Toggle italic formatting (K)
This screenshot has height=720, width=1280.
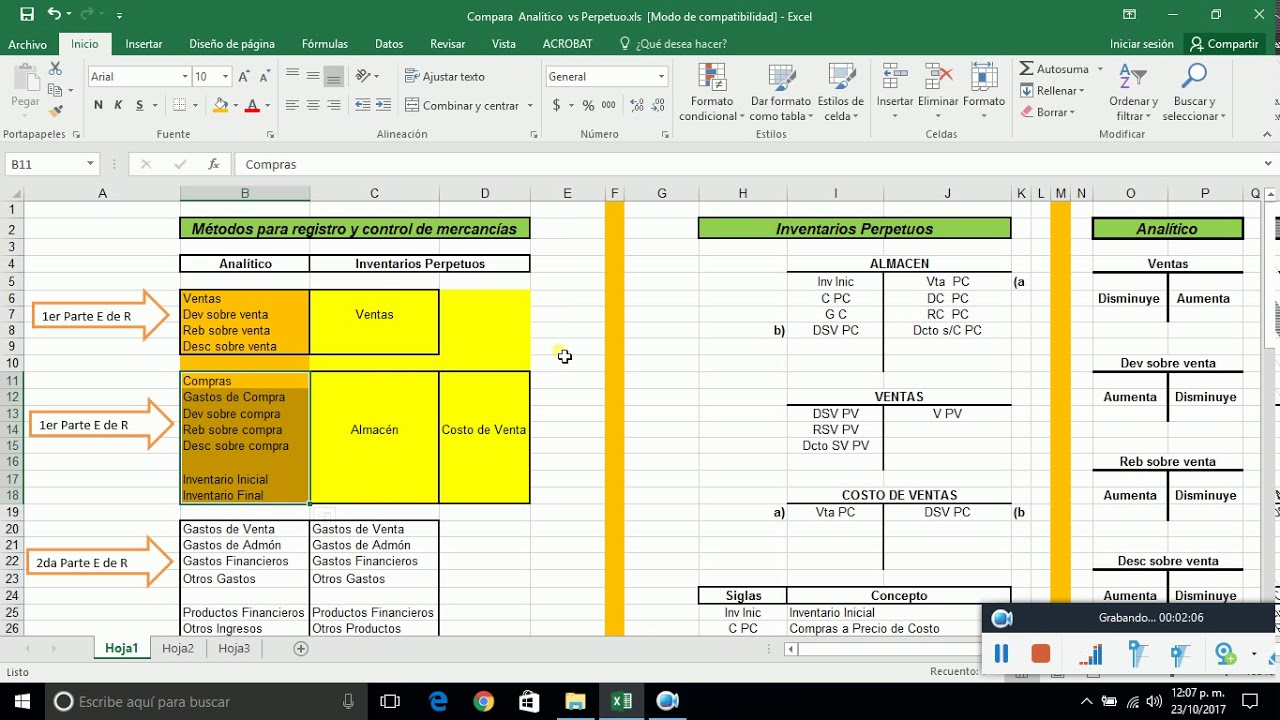(118, 105)
